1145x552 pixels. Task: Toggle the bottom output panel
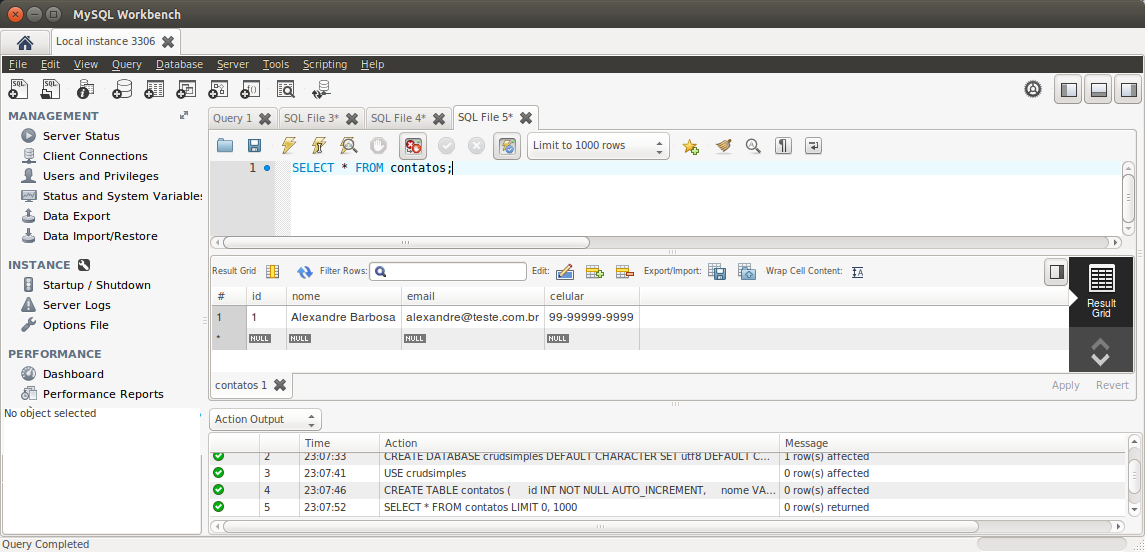pos(1098,89)
